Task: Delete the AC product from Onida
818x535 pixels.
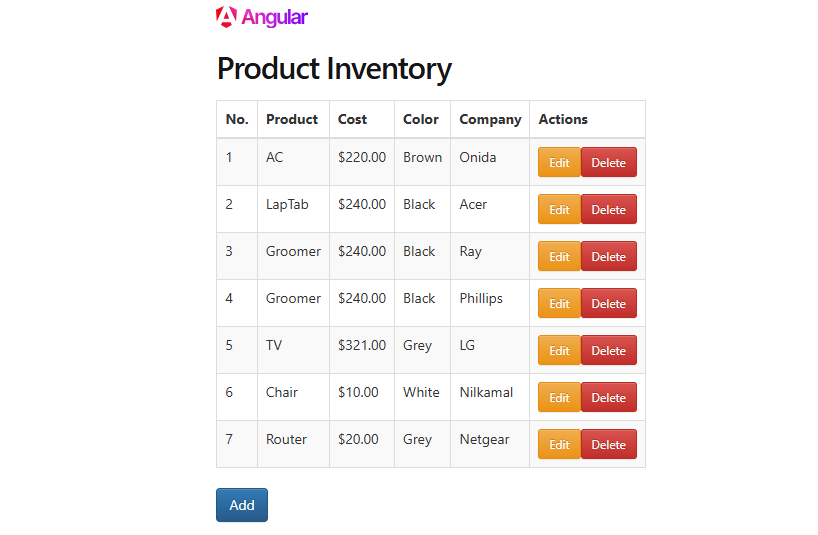Action: (x=608, y=163)
